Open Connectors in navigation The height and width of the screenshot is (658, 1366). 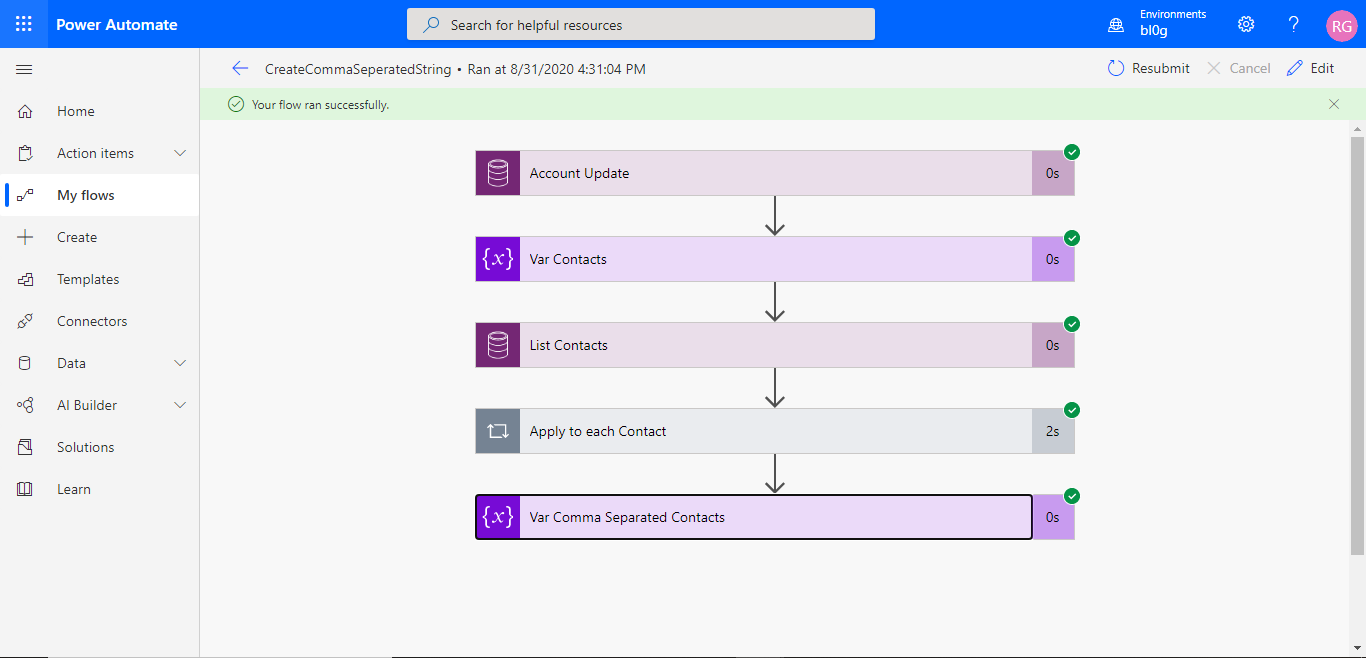click(x=100, y=321)
